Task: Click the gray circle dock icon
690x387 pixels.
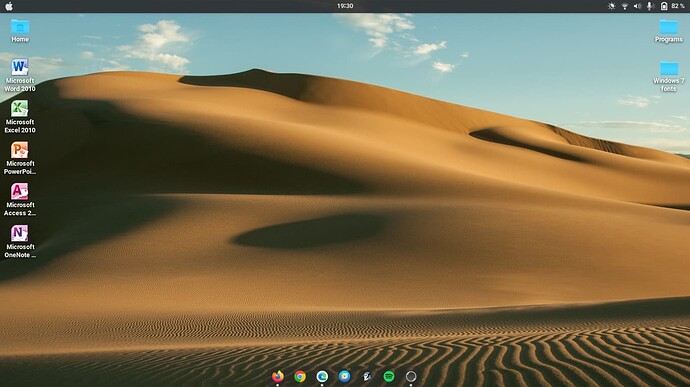Action: pyautogui.click(x=411, y=376)
